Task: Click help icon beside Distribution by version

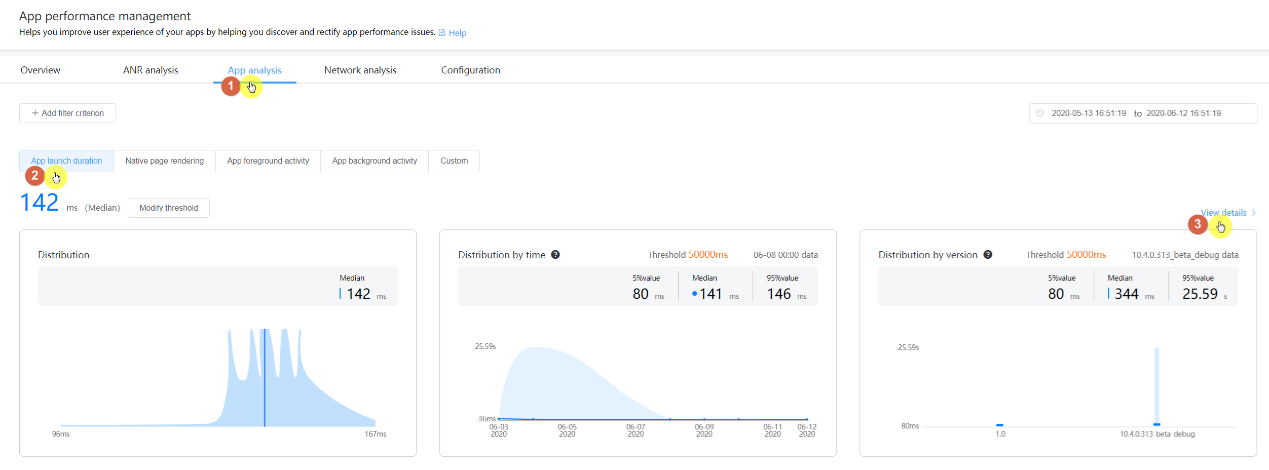Action: (988, 254)
